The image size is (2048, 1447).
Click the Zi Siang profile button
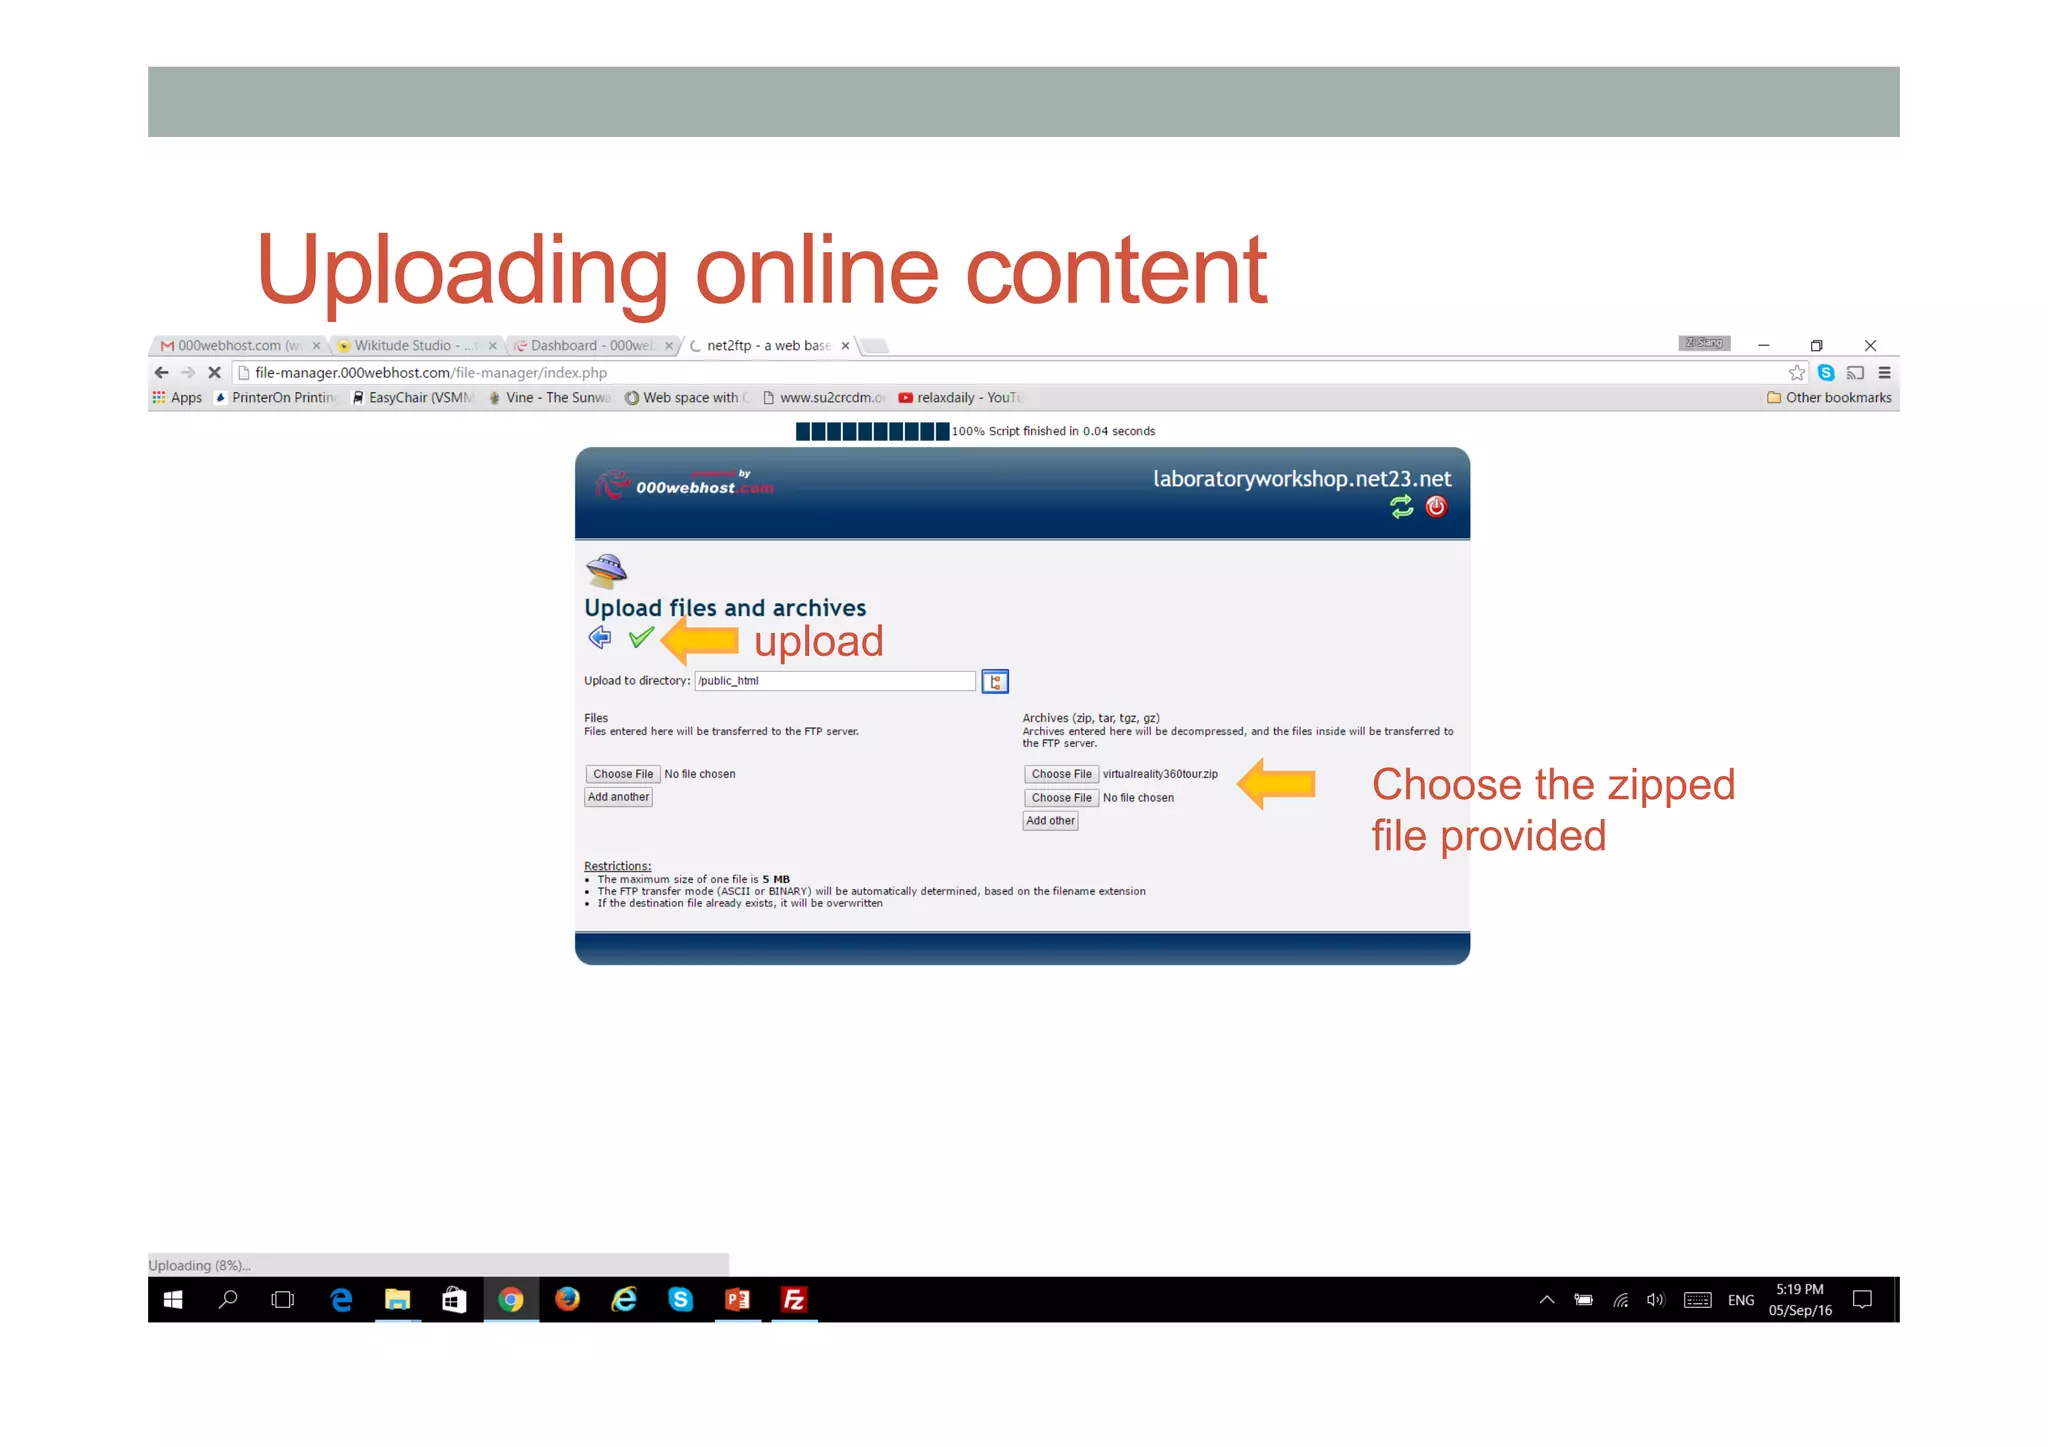pos(1704,343)
